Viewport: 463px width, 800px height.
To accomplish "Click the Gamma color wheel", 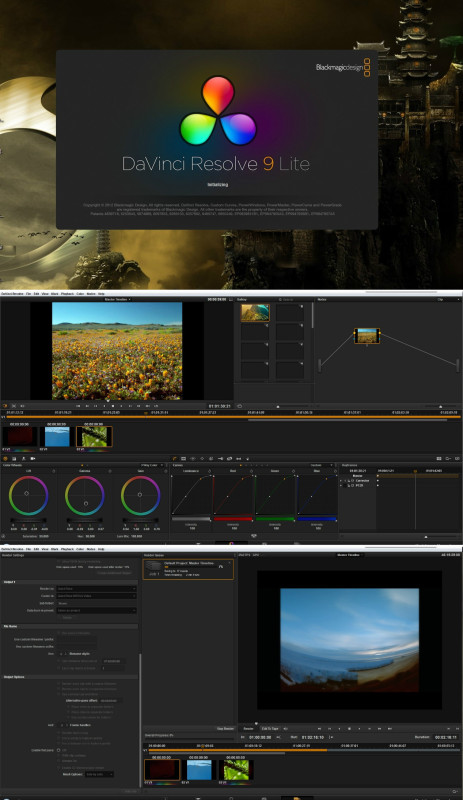I will (85, 495).
